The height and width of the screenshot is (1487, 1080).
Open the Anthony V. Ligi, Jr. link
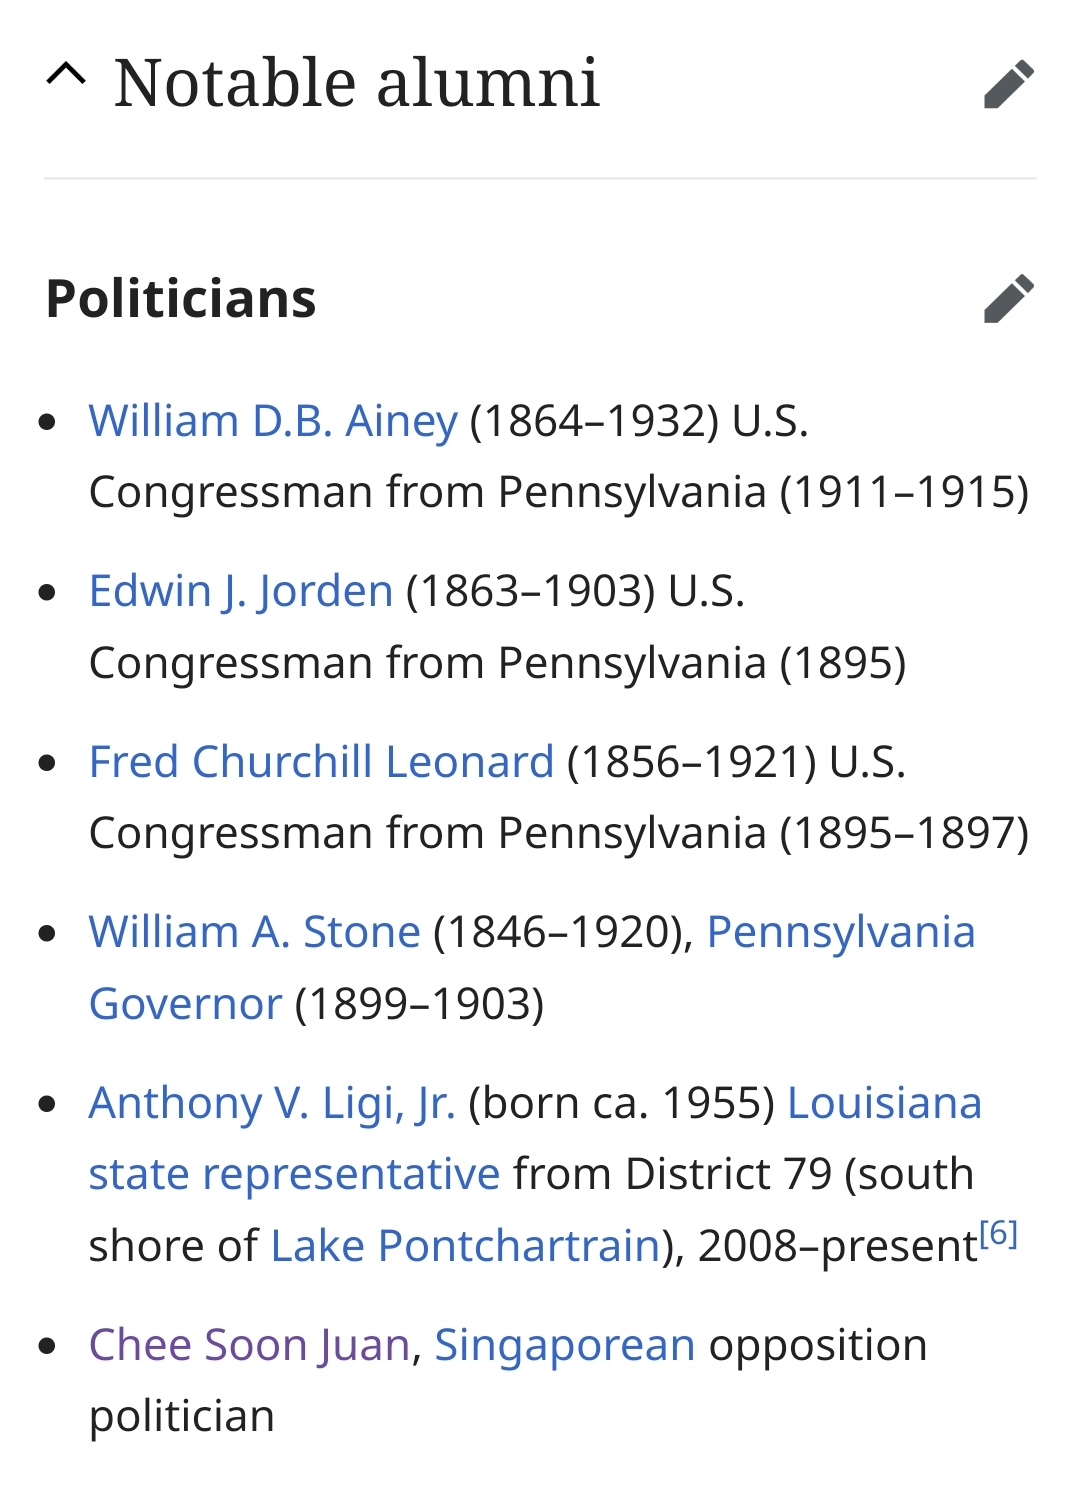click(272, 1103)
